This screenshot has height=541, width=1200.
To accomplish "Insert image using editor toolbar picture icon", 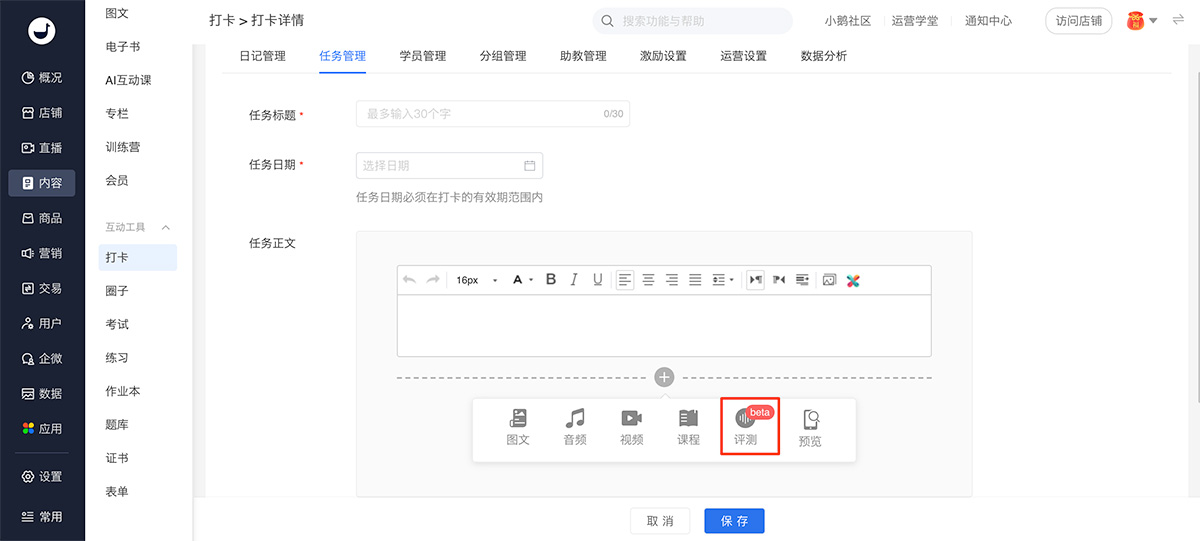I will (828, 280).
